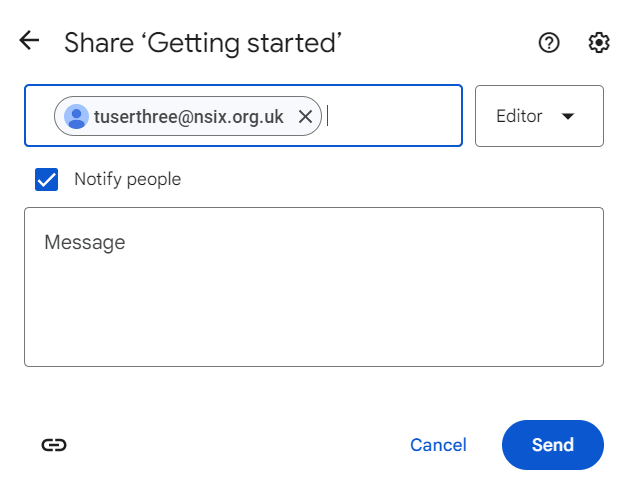This screenshot has height=496, width=627.
Task: Go back using the left arrow
Action: coord(29,41)
